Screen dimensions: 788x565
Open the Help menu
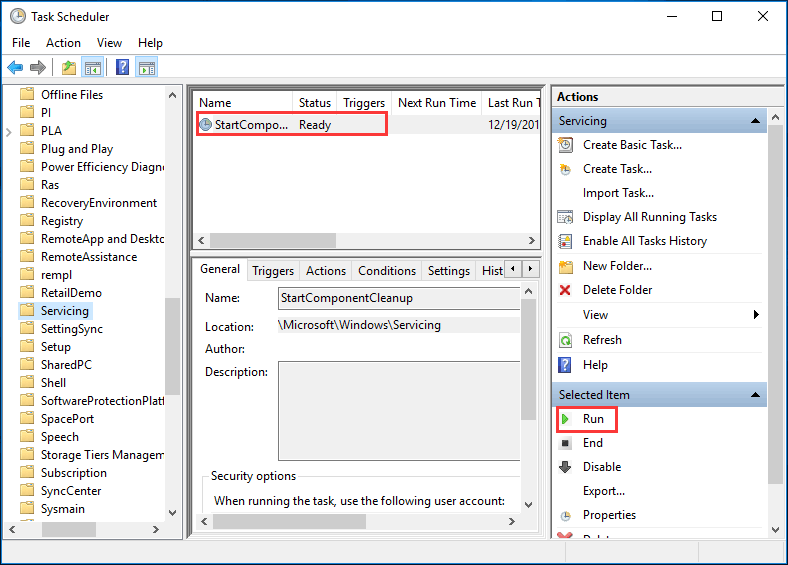click(x=150, y=43)
